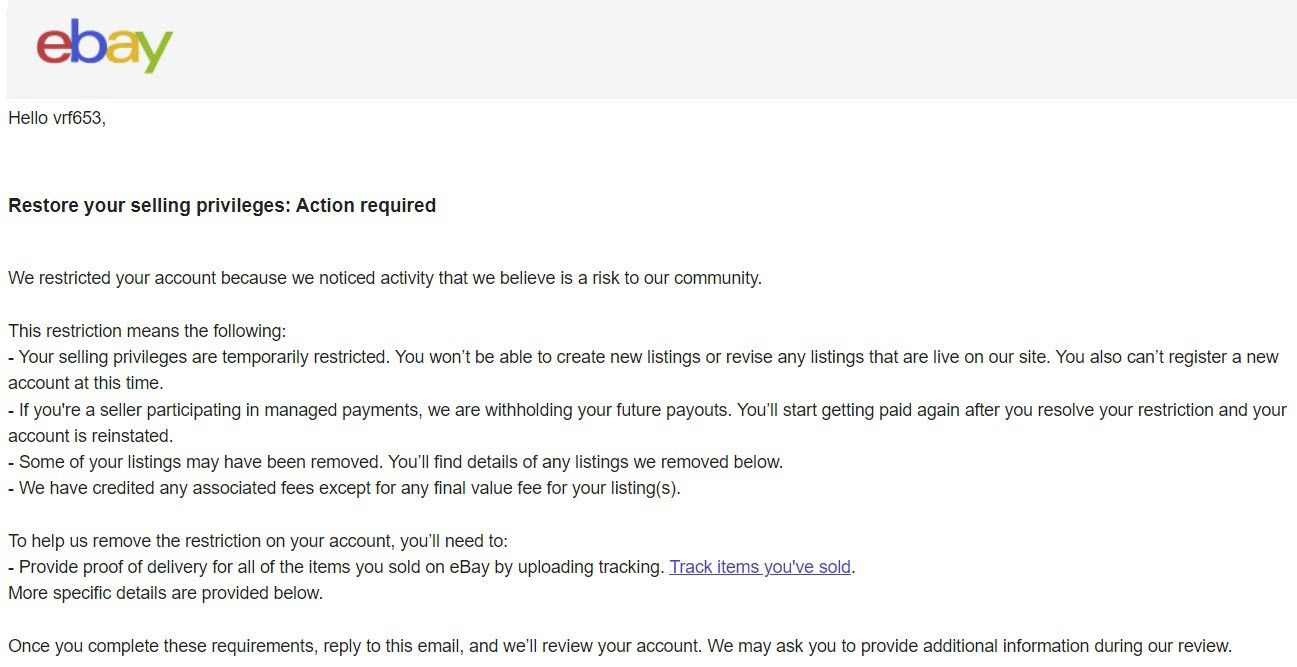The width and height of the screenshot is (1297, 667).
Task: Open the "Track items you've sold" link
Action: 760,567
